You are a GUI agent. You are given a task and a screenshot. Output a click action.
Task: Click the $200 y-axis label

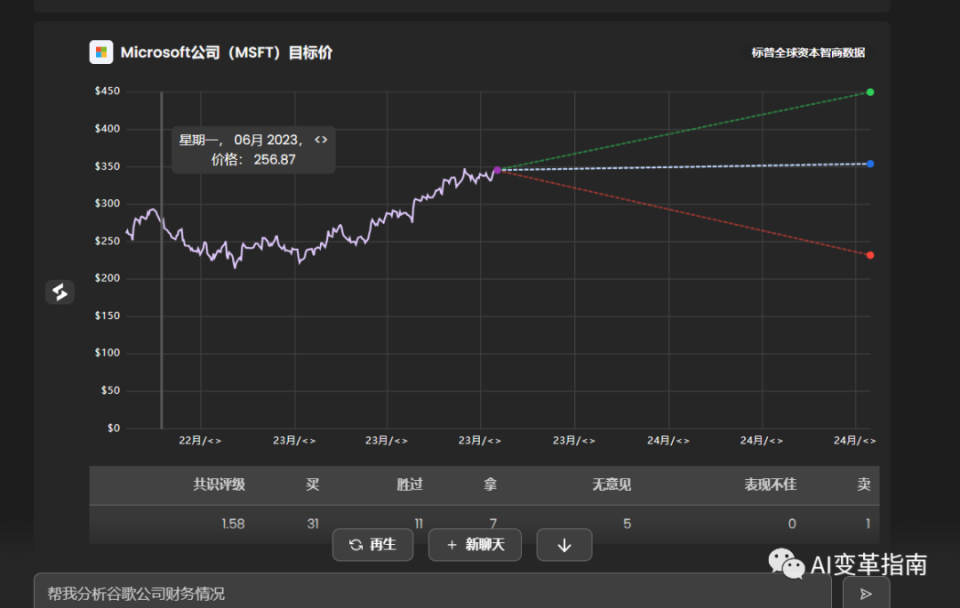pos(107,278)
